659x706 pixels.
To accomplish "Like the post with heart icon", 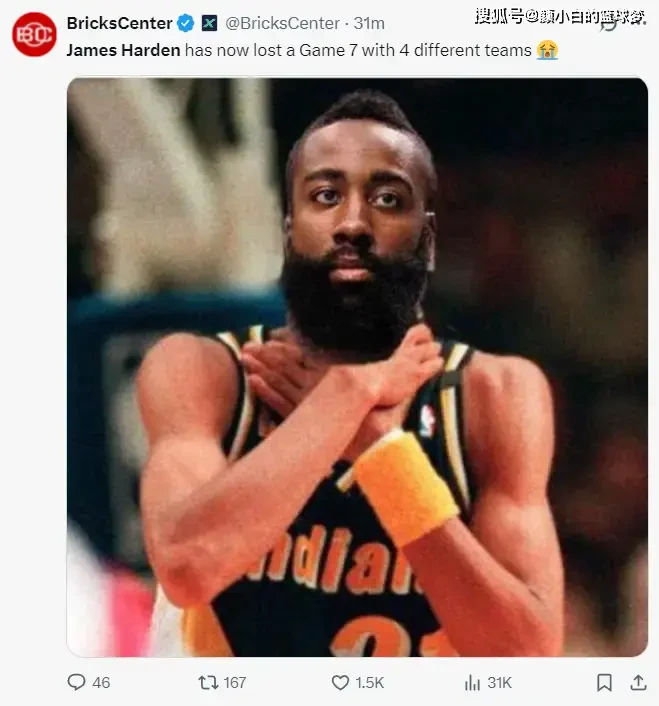I will [340, 683].
